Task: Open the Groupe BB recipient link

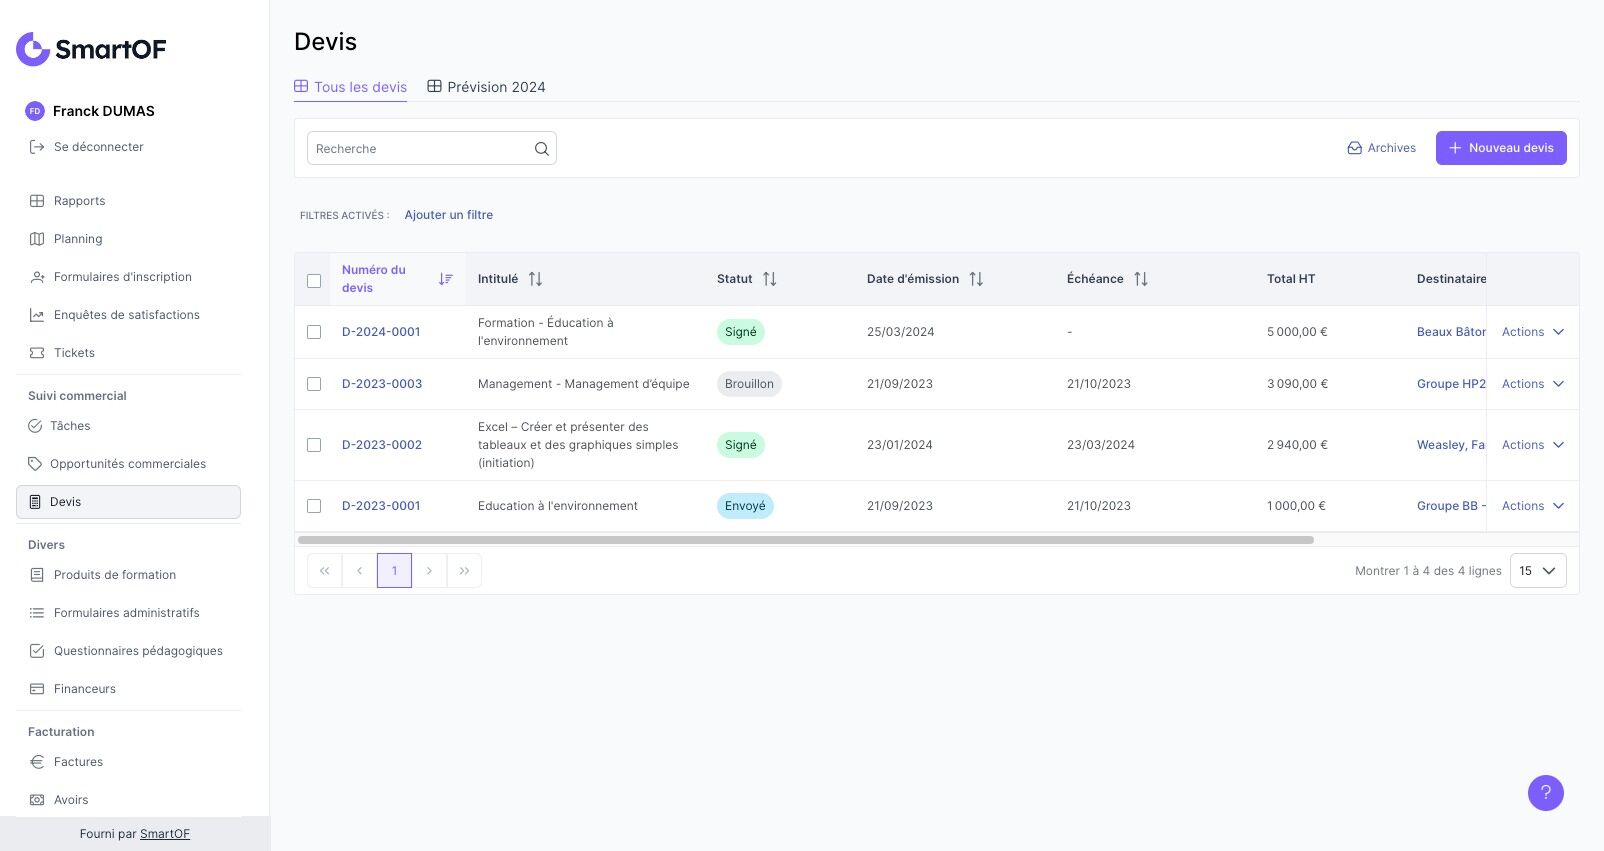Action: pyautogui.click(x=1451, y=506)
